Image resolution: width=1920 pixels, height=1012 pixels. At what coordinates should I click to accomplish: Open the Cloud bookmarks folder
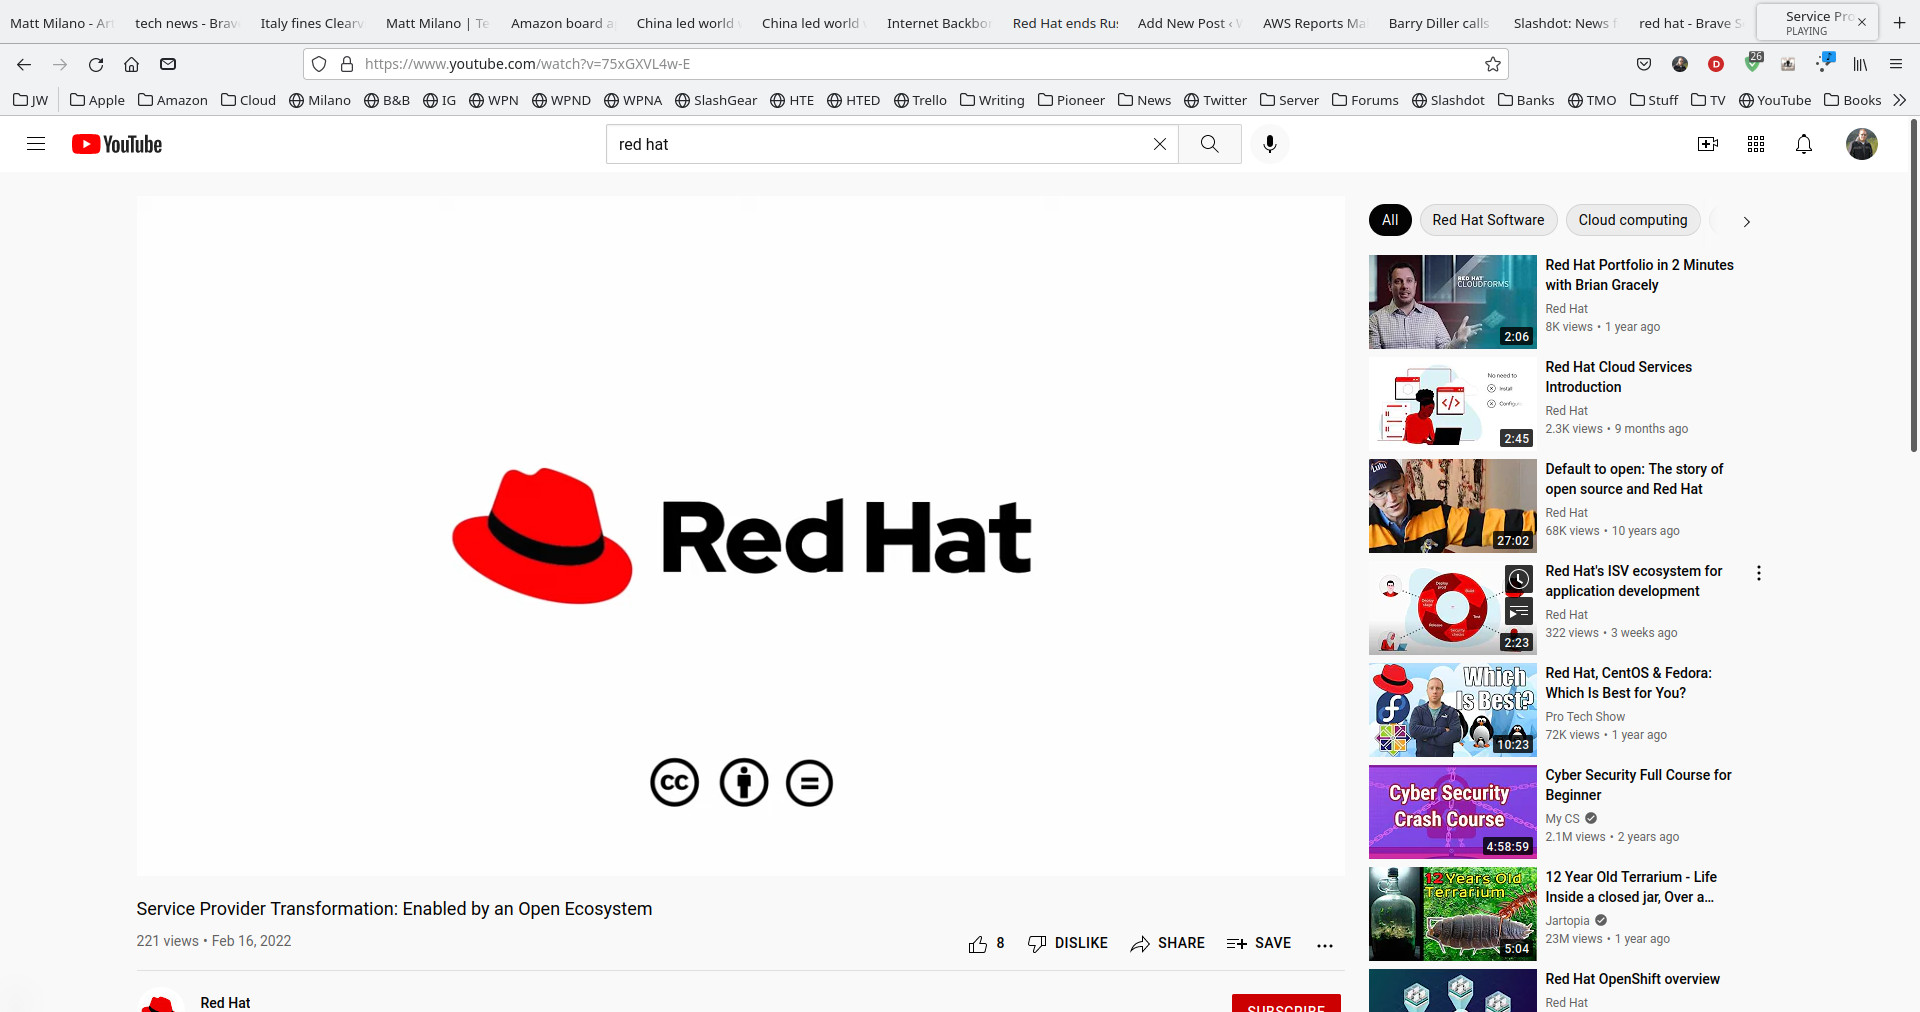pyautogui.click(x=248, y=100)
